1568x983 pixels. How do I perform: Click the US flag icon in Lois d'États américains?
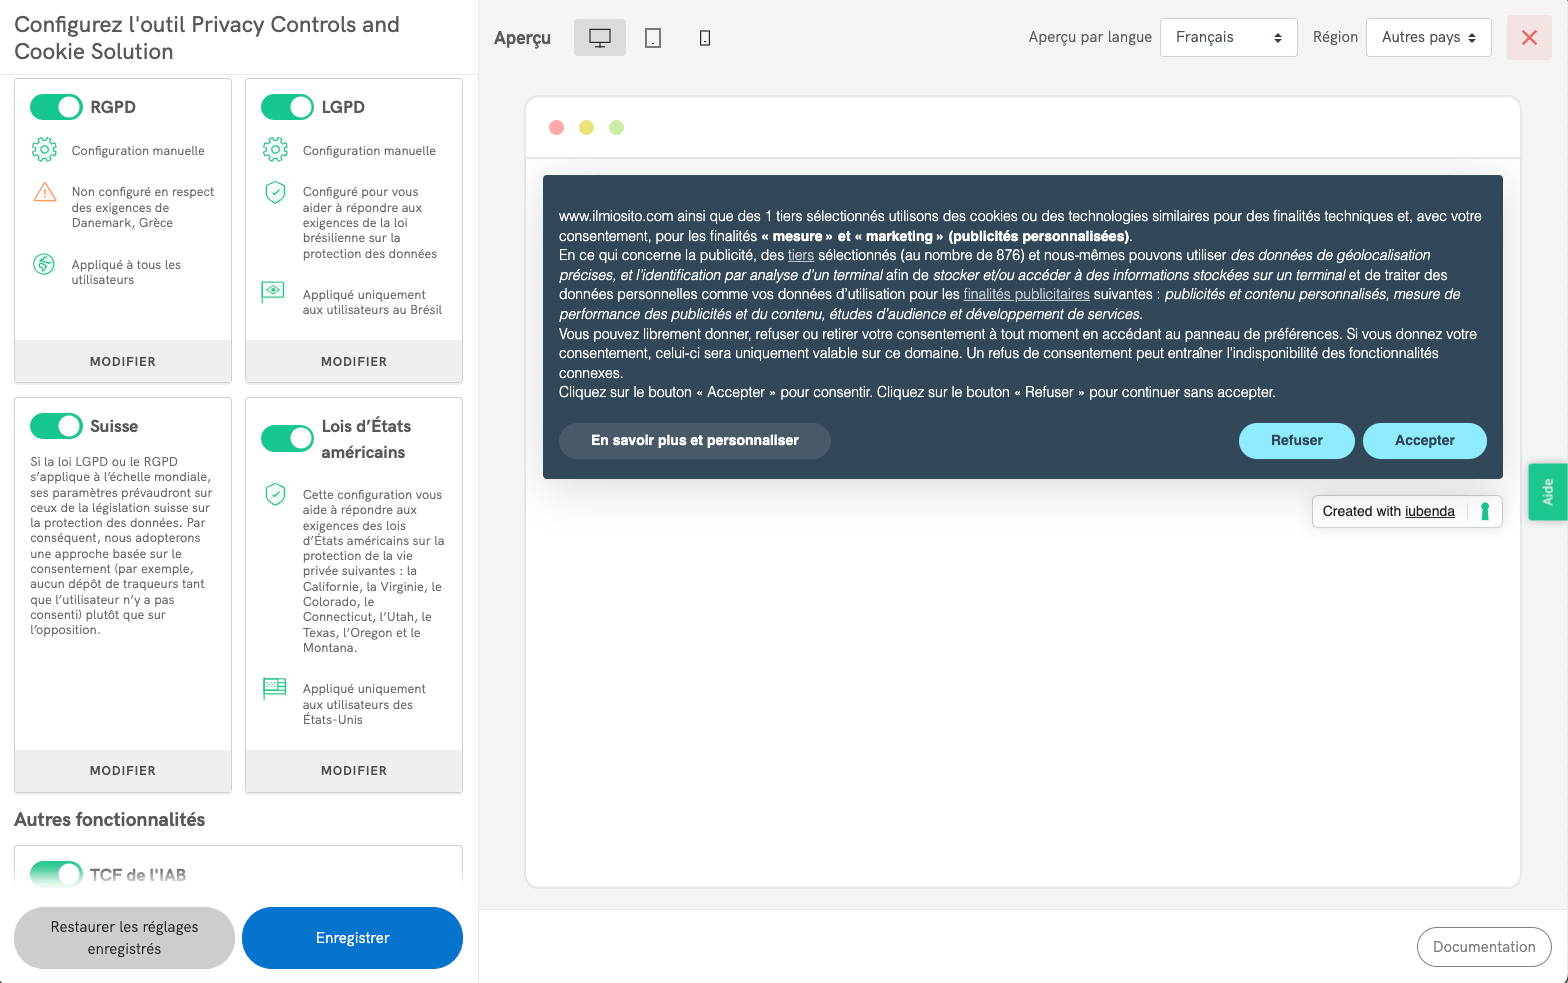click(274, 688)
